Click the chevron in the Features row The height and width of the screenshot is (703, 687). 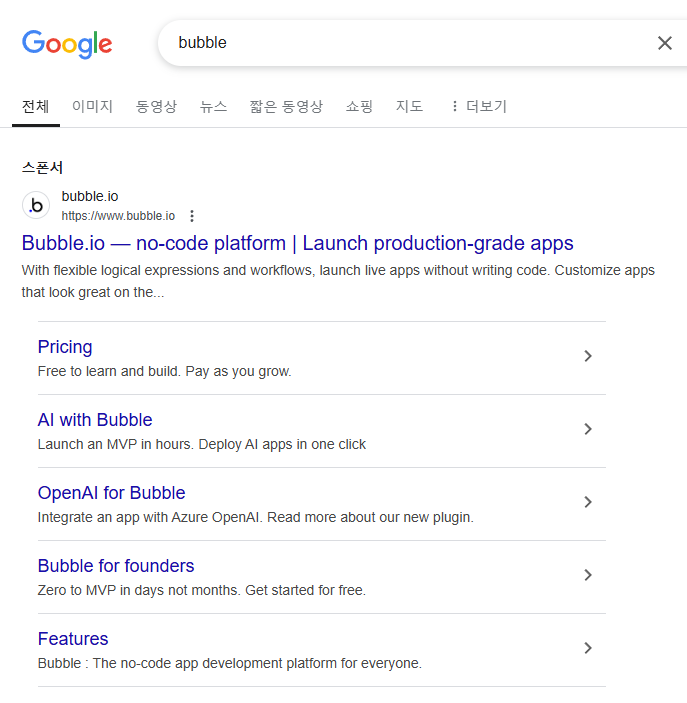[x=588, y=648]
